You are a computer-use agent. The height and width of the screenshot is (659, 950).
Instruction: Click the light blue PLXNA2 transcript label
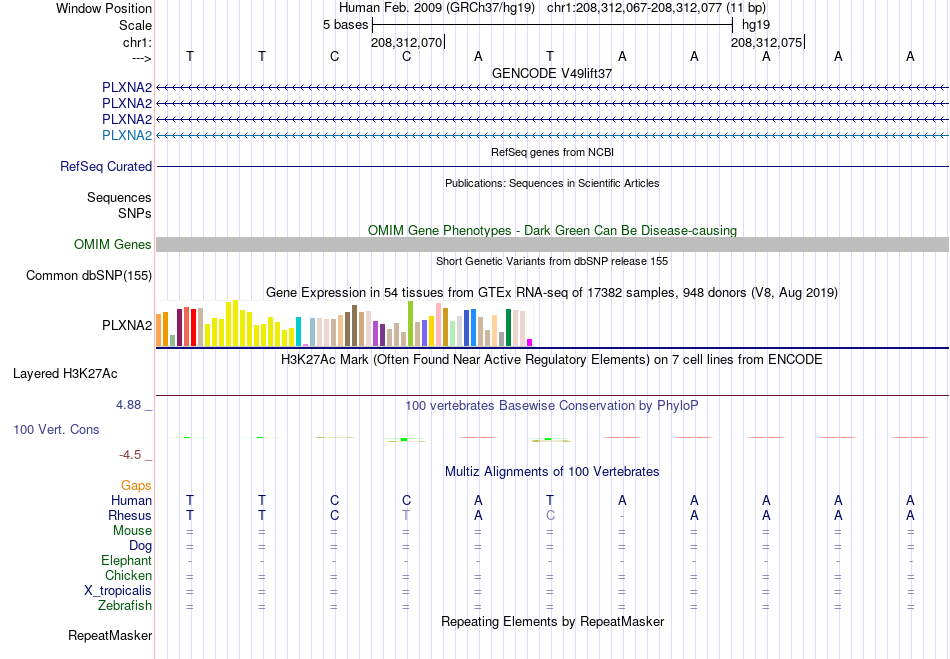[127, 136]
